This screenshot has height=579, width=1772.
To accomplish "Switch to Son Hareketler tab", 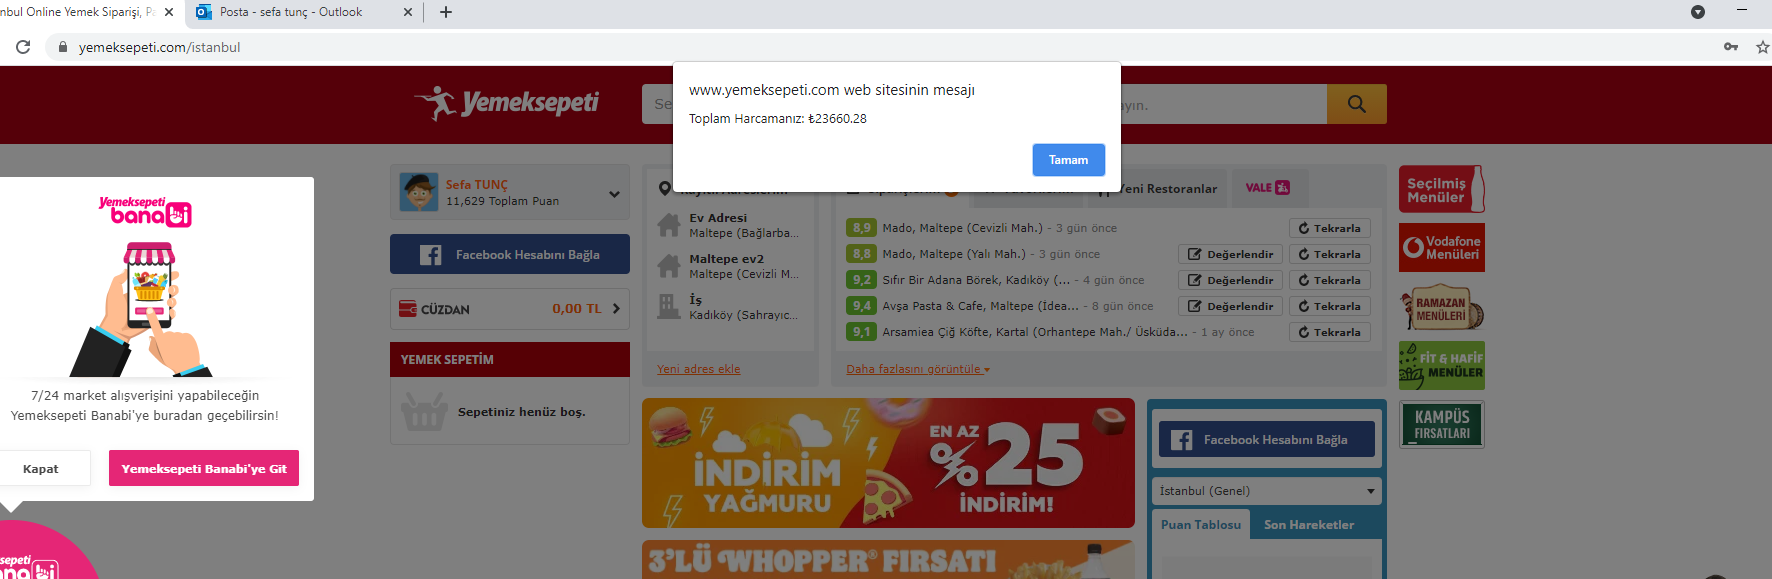I will tap(1309, 524).
